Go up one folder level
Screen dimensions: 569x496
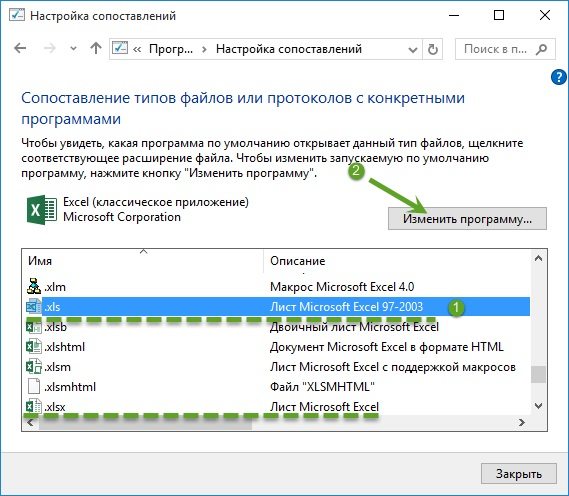(x=96, y=48)
